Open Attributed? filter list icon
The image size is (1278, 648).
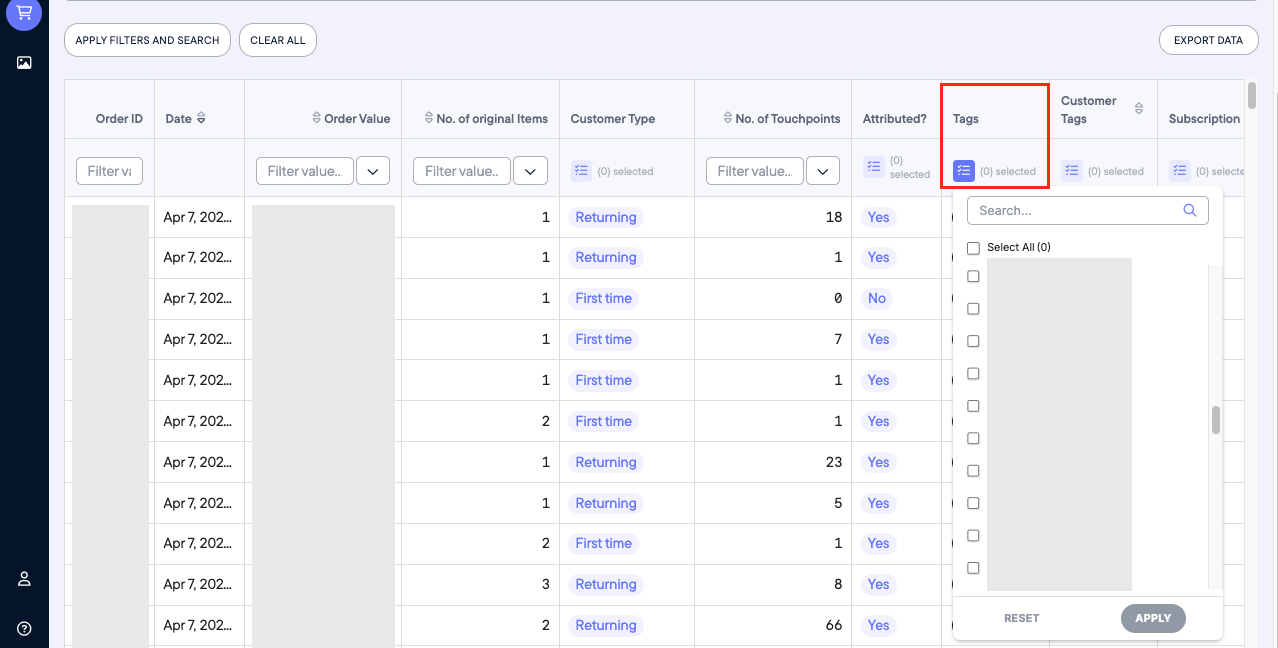click(x=874, y=167)
